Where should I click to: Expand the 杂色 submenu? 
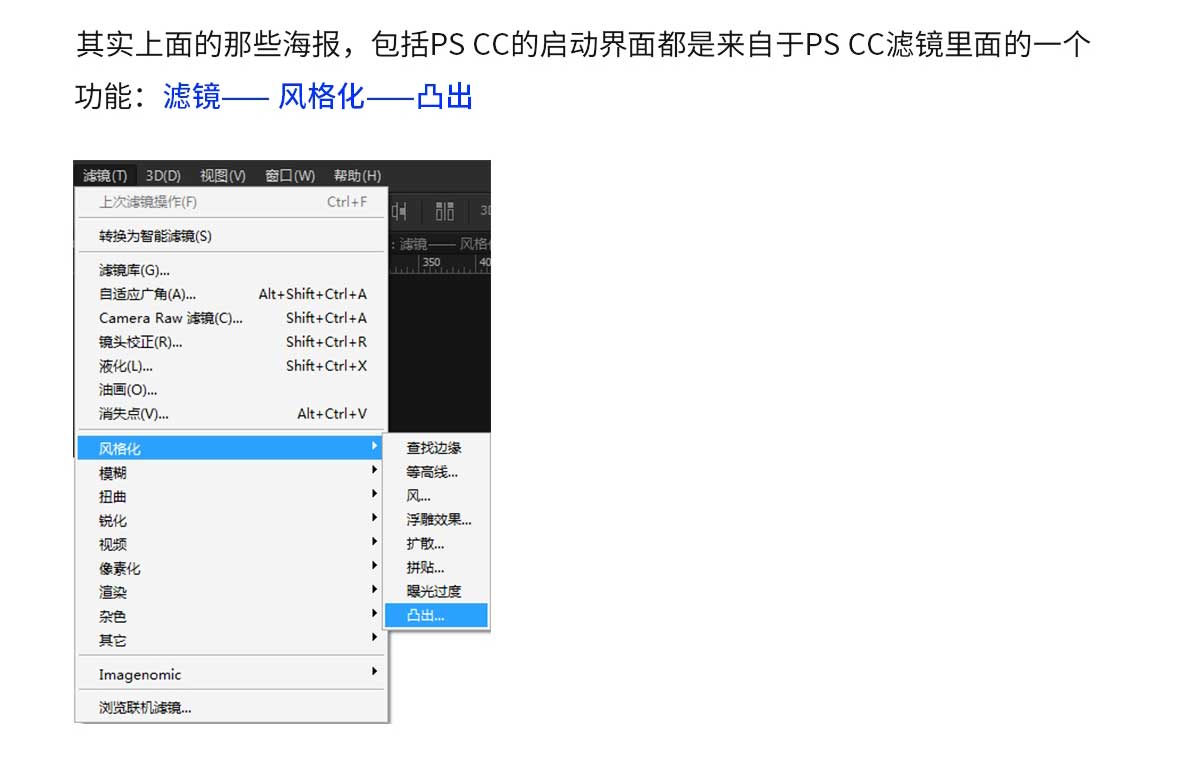pos(232,616)
